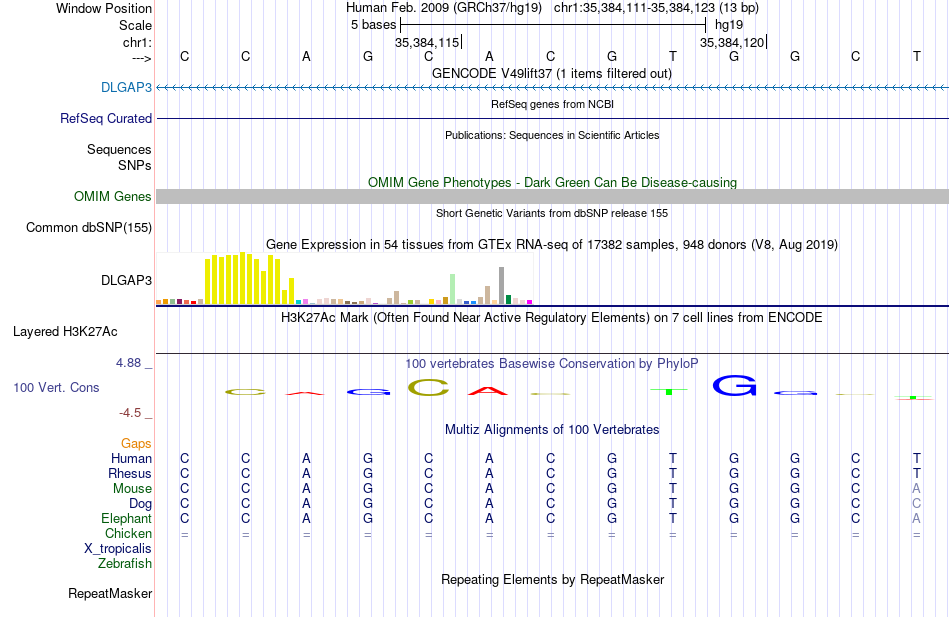Click the 5 bases scale text

373,25
